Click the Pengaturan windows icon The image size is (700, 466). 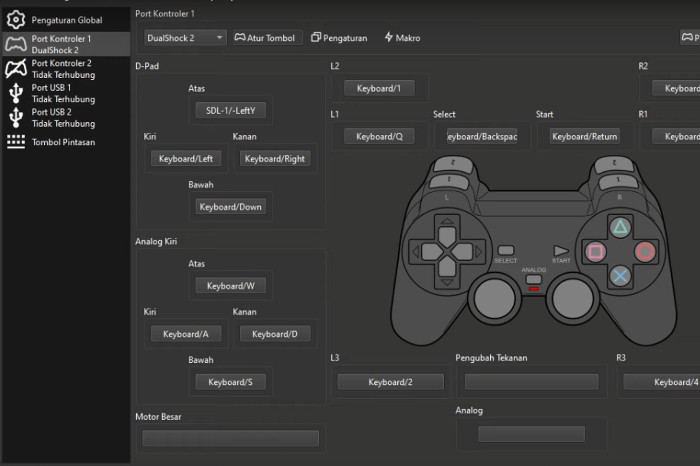[316, 37]
